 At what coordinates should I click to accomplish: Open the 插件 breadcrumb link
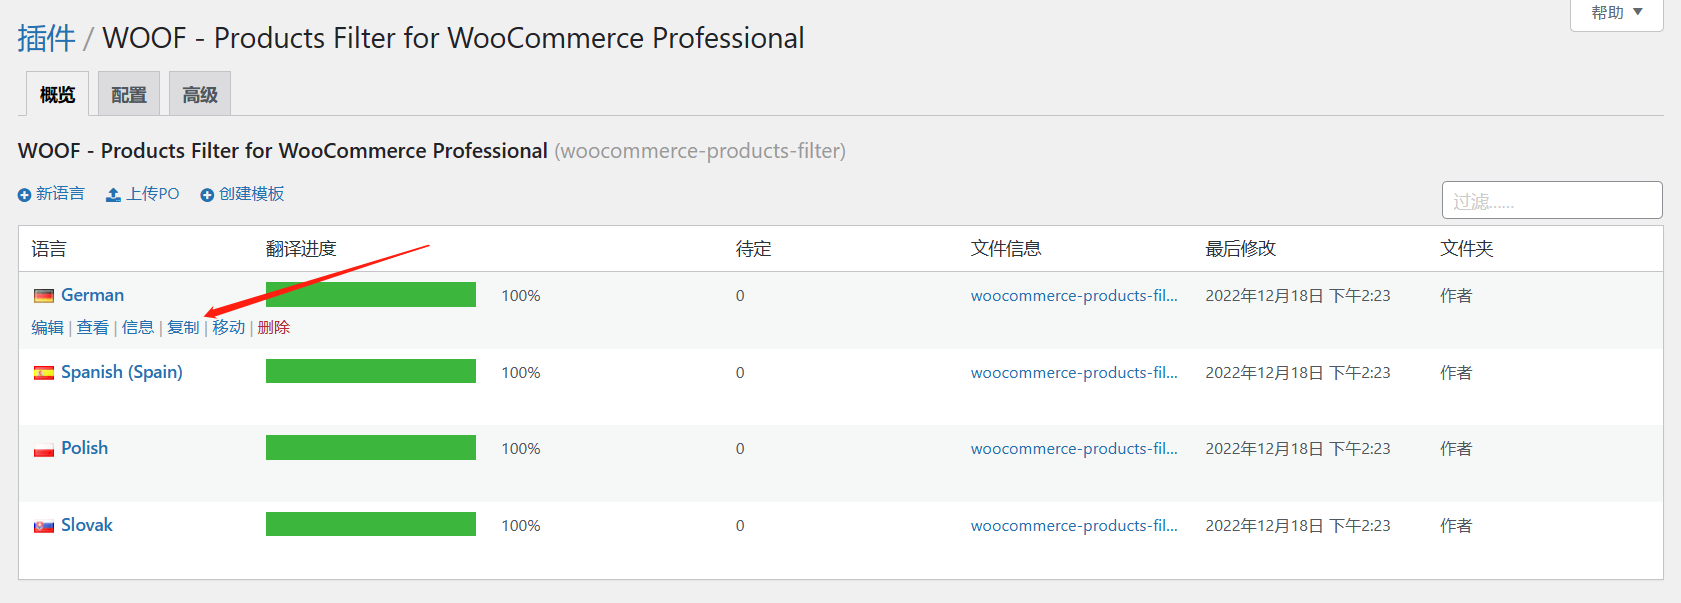point(46,38)
